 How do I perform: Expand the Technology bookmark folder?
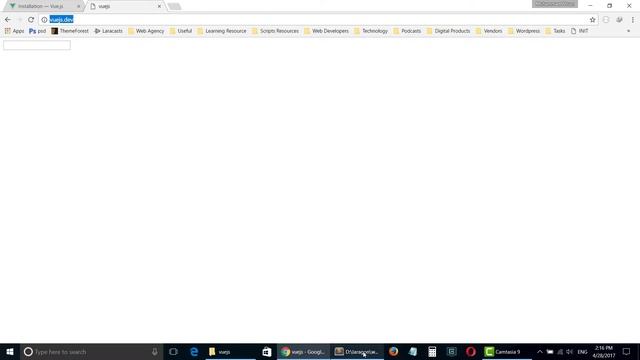[371, 31]
